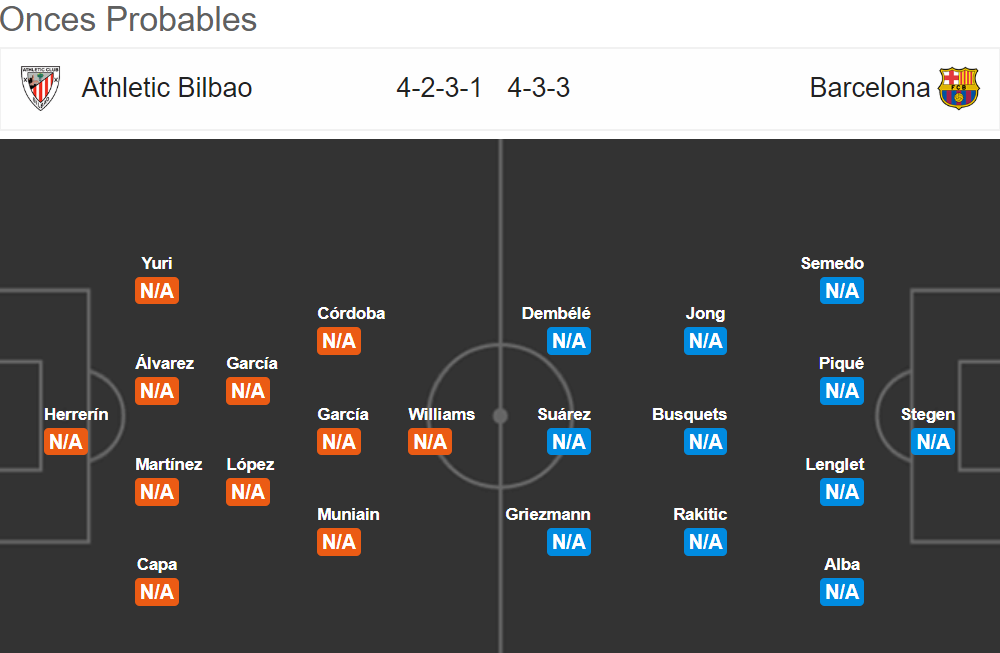Click Stegen's blue N/A badge
The width and height of the screenshot is (1000, 653).
pos(933,441)
